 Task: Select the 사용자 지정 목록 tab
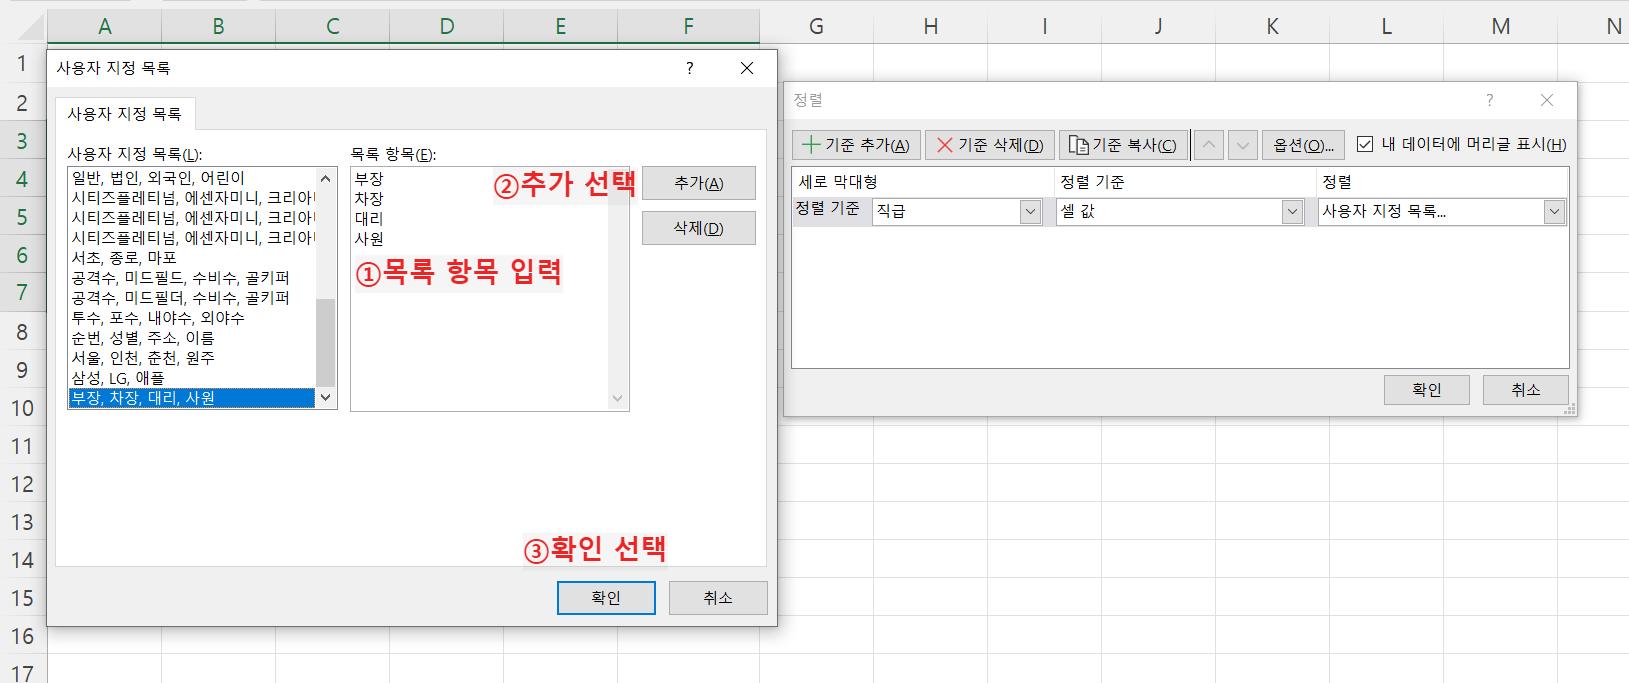tap(125, 114)
